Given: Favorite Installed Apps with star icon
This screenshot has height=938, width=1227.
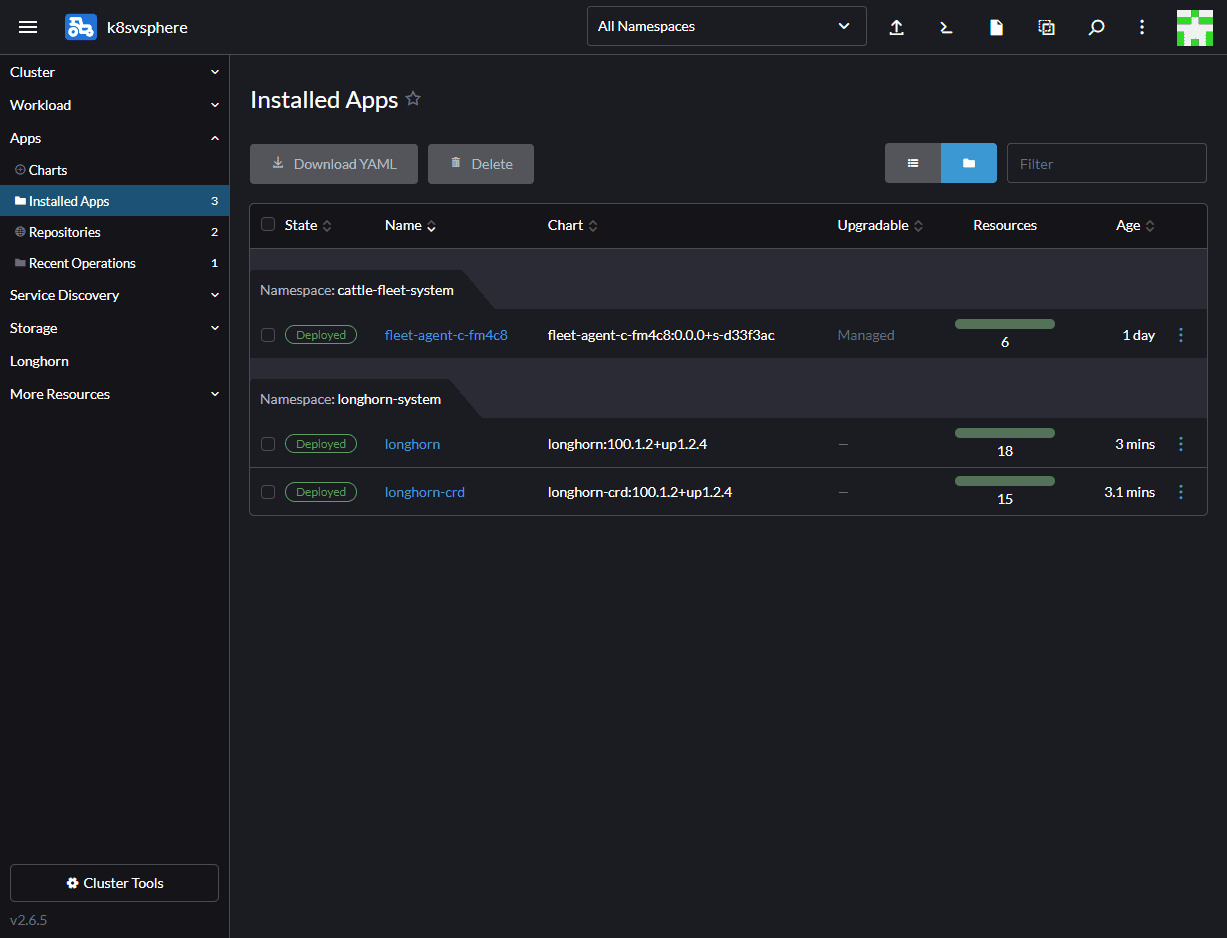Looking at the screenshot, I should tap(413, 99).
